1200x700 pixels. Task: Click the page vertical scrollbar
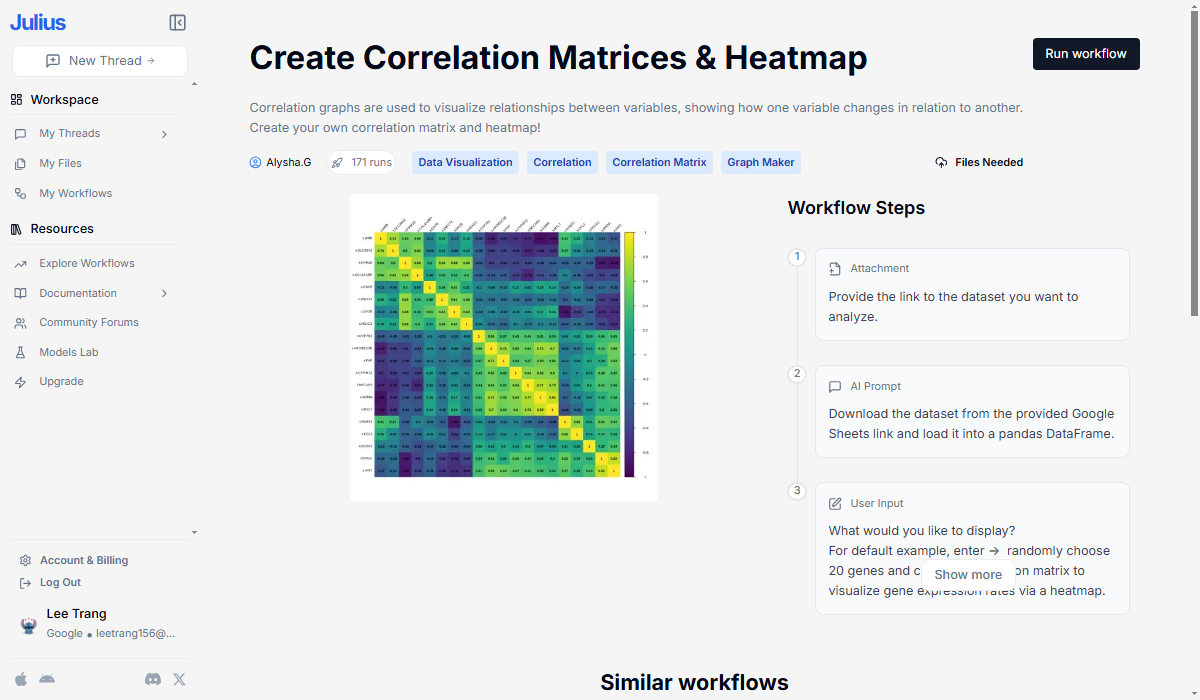pos(1193,150)
